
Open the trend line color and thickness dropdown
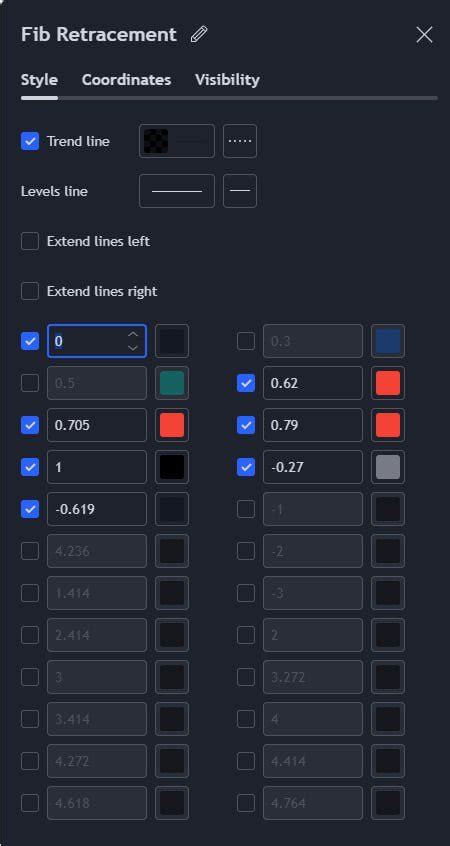point(177,141)
